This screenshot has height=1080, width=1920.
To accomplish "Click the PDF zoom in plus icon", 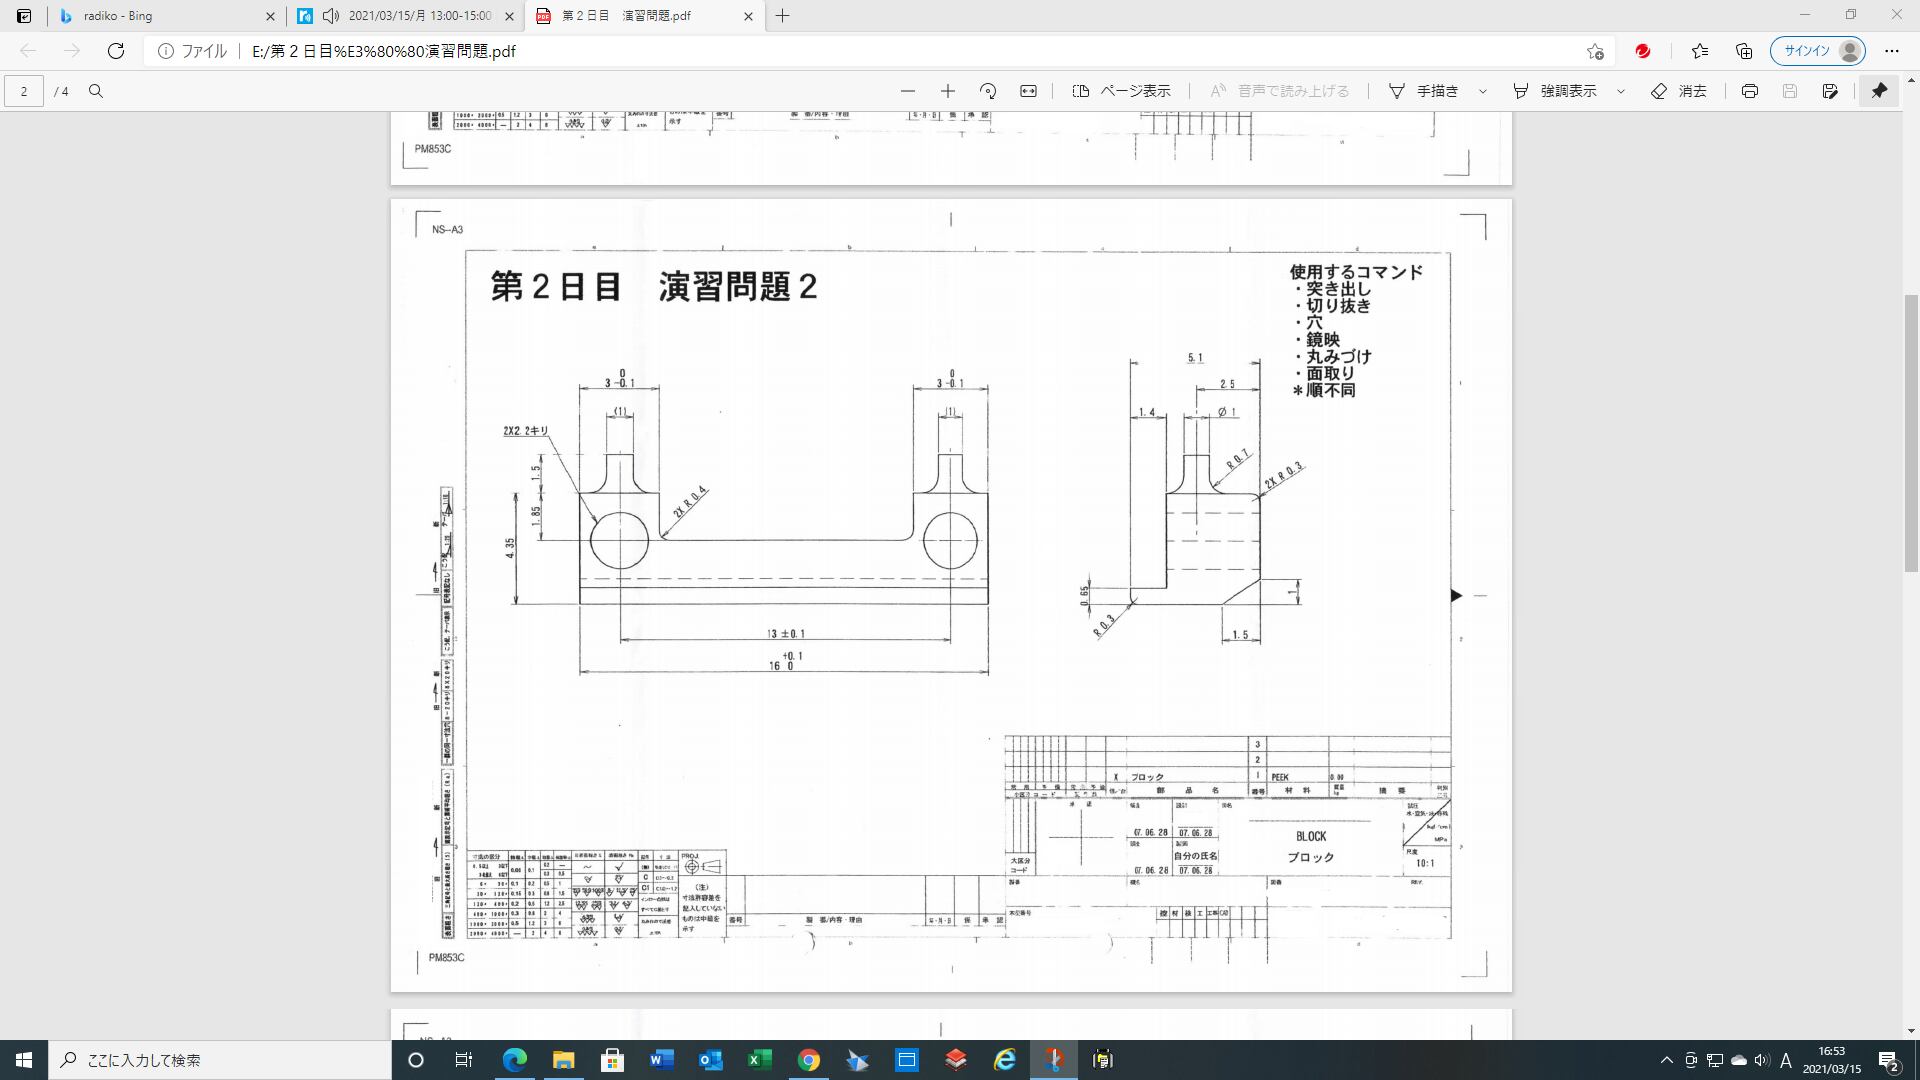I will click(x=947, y=91).
